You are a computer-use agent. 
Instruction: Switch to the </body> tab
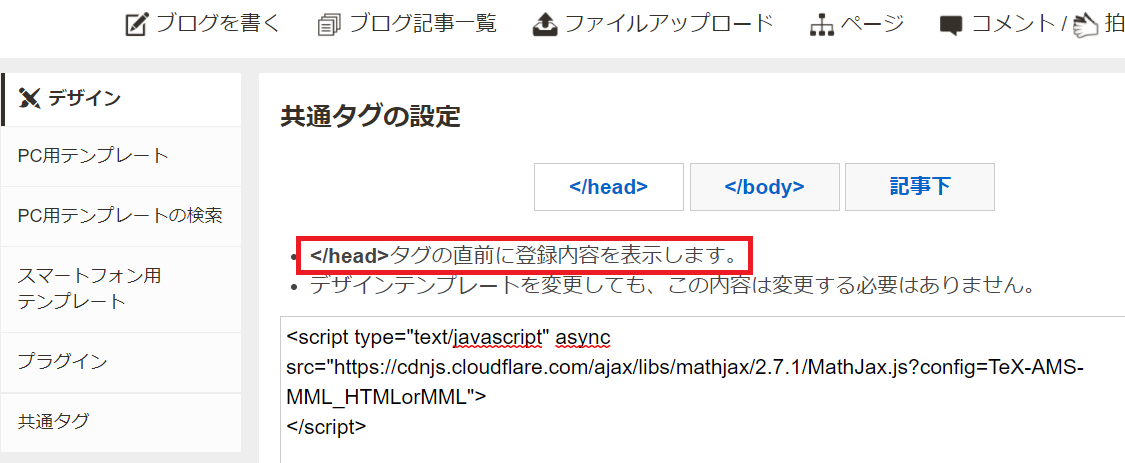pos(764,187)
